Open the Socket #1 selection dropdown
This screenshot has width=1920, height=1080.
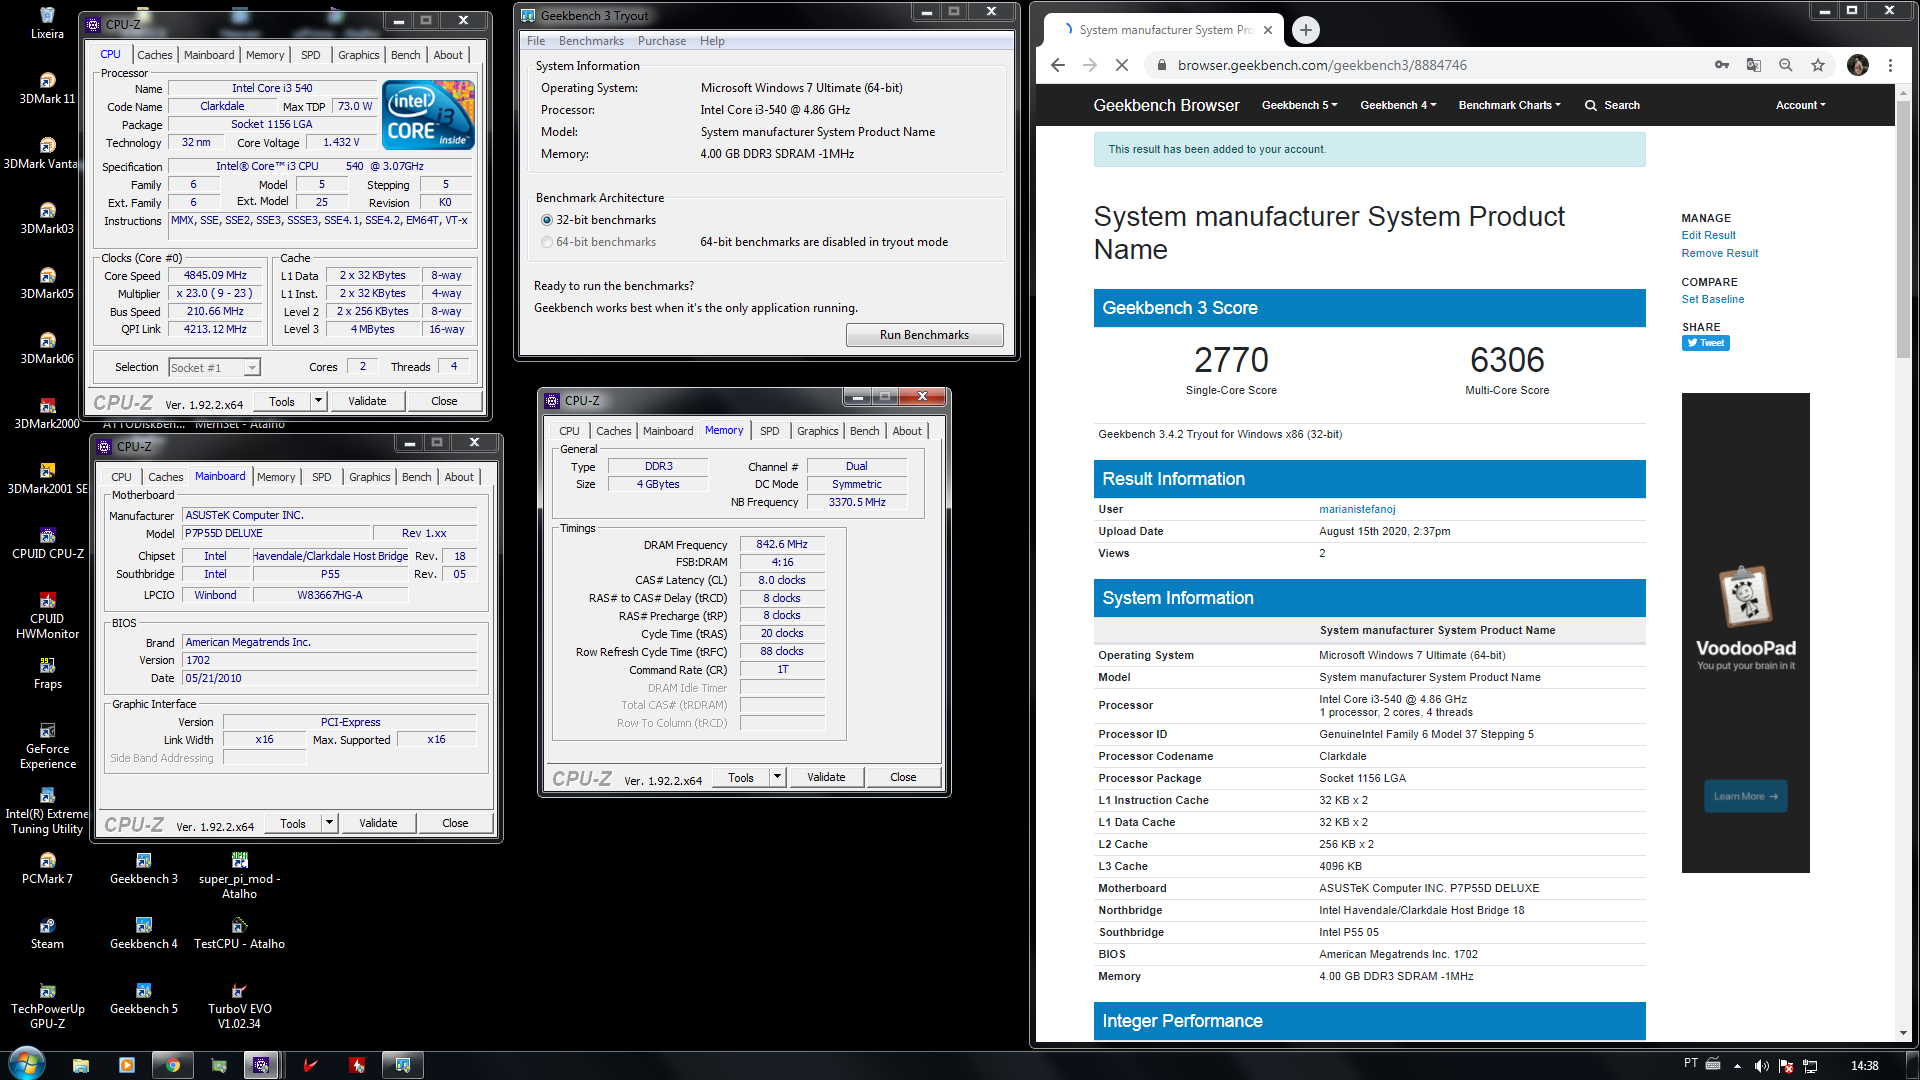pyautogui.click(x=215, y=367)
